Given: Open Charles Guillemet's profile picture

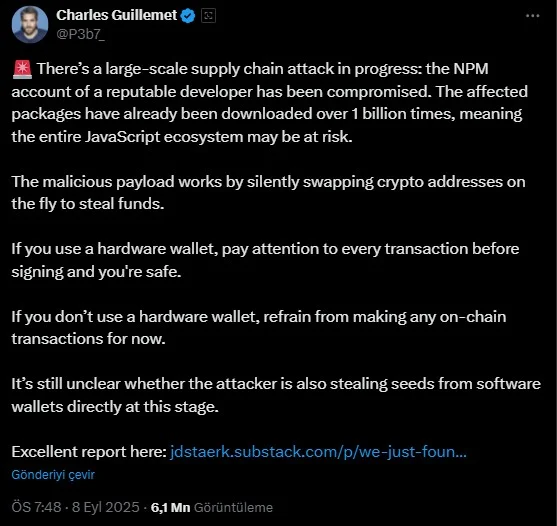Looking at the screenshot, I should point(30,25).
